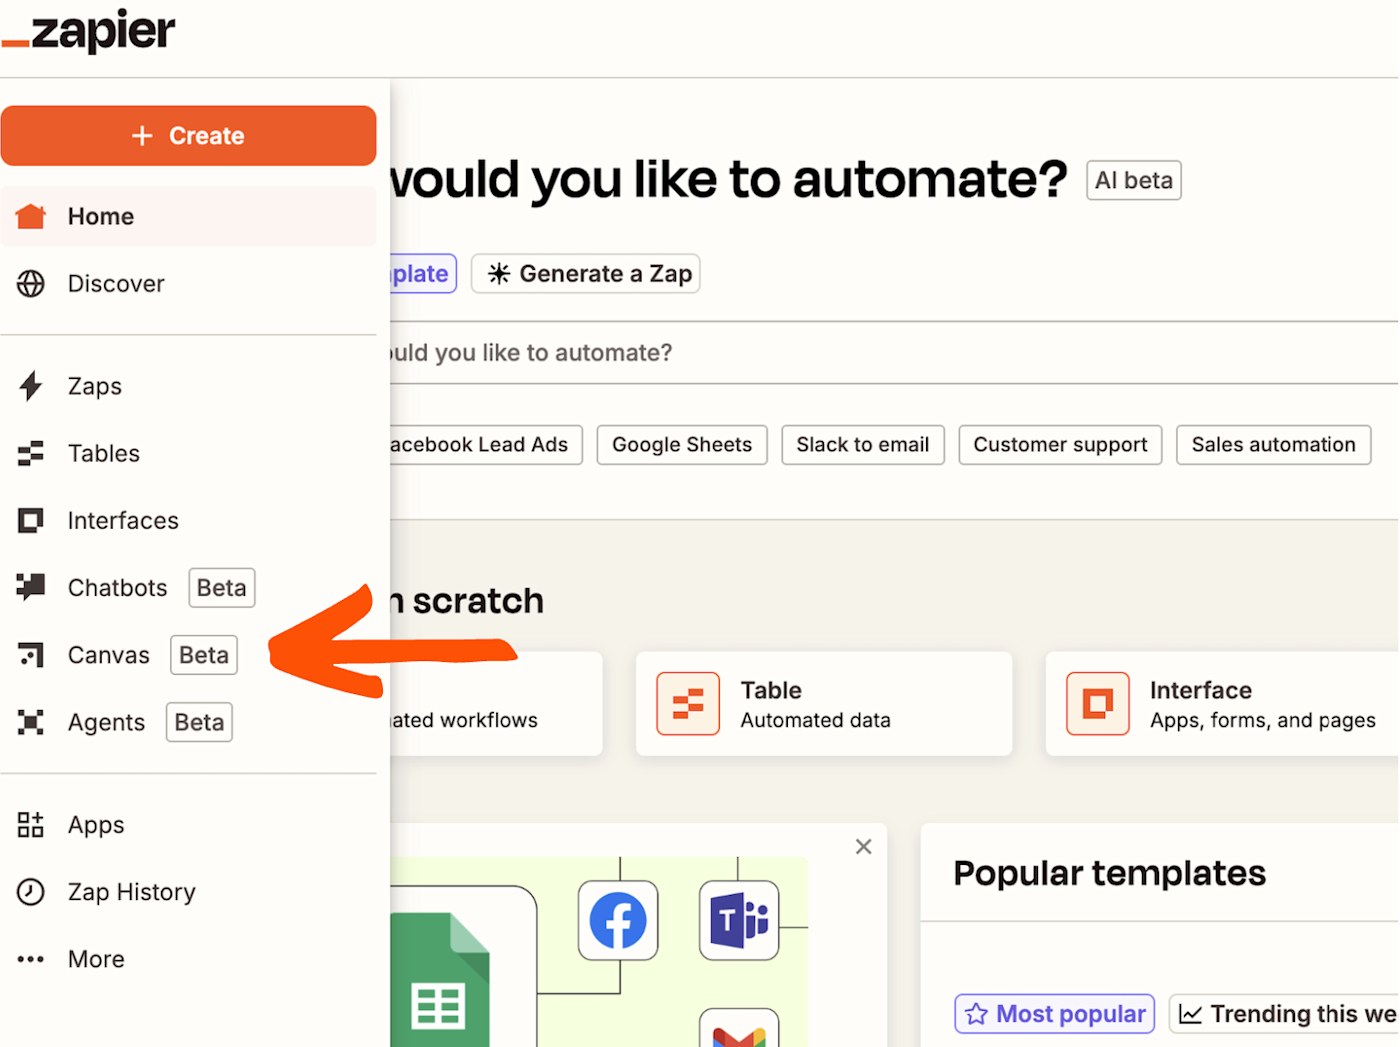Open Agents in the sidebar
The height and width of the screenshot is (1047, 1400).
(x=106, y=722)
